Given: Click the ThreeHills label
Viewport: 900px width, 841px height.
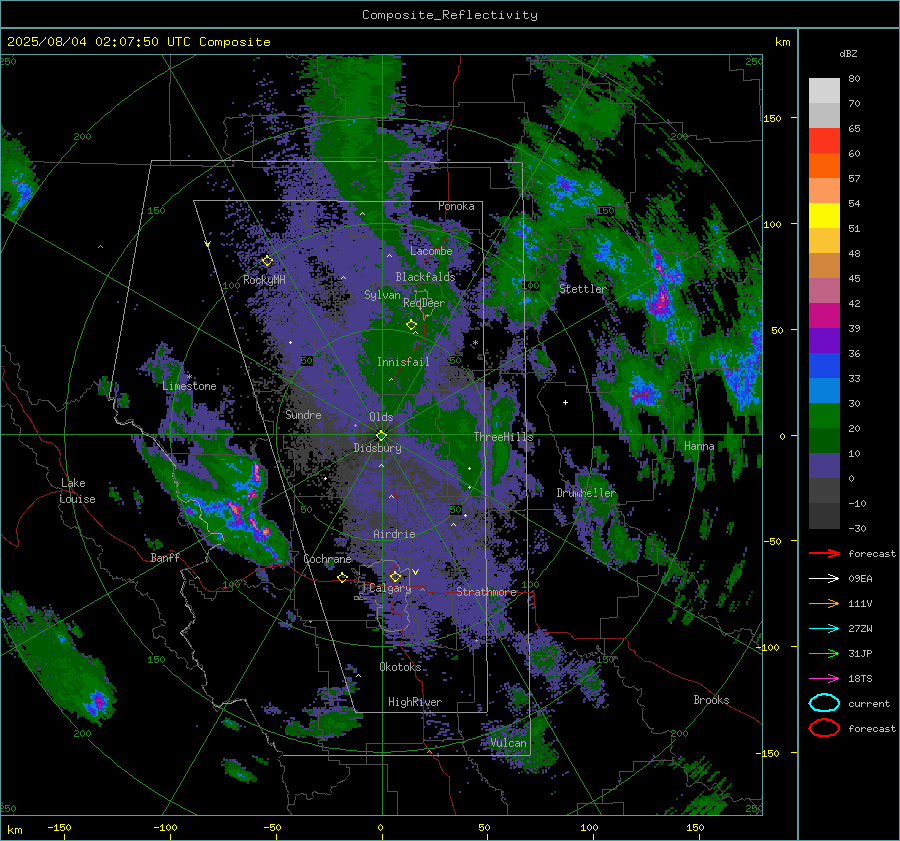Looking at the screenshot, I should [503, 437].
